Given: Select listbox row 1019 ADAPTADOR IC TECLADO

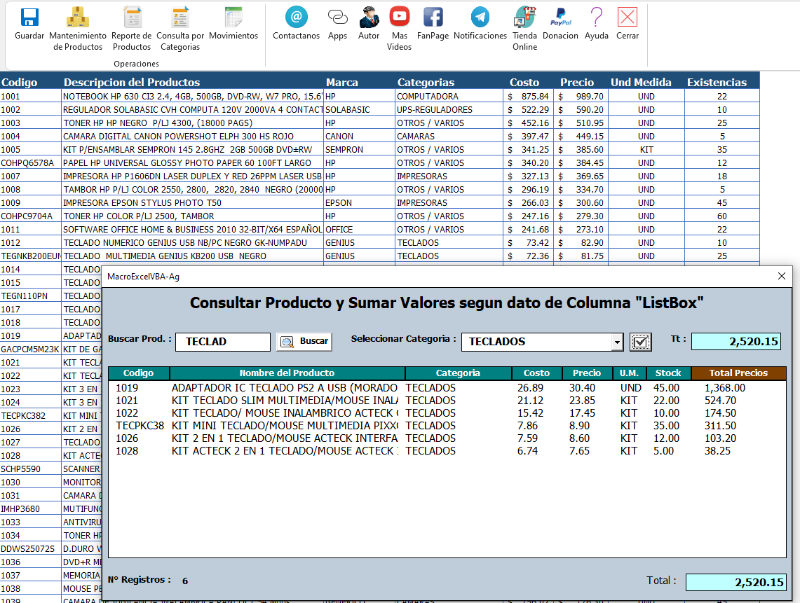Looking at the screenshot, I should (x=447, y=388).
